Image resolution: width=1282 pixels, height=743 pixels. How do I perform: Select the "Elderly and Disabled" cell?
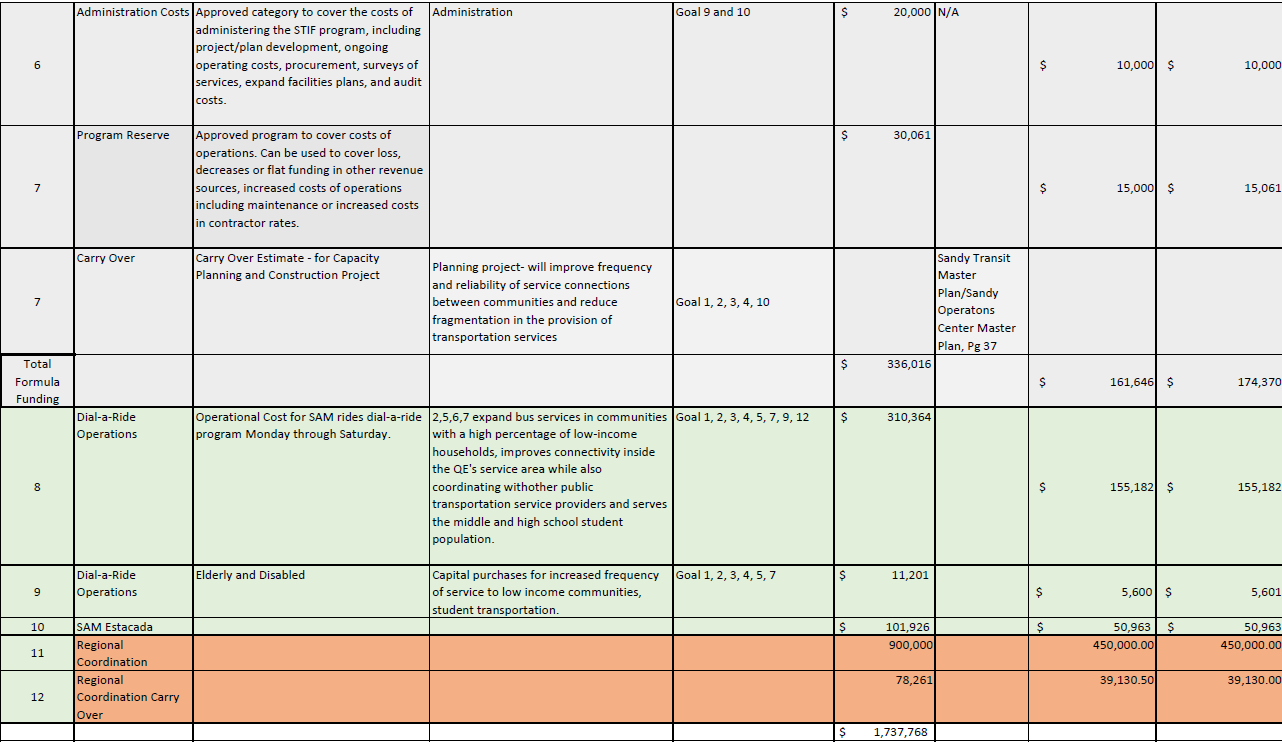click(x=311, y=591)
